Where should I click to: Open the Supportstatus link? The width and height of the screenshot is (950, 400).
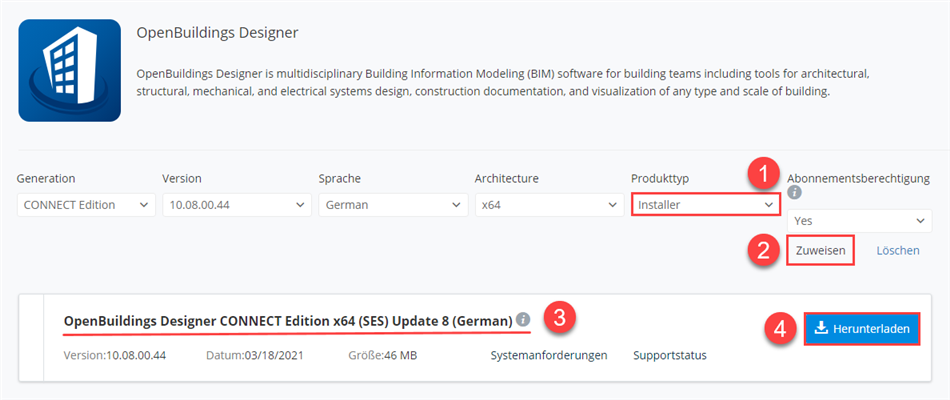[670, 355]
